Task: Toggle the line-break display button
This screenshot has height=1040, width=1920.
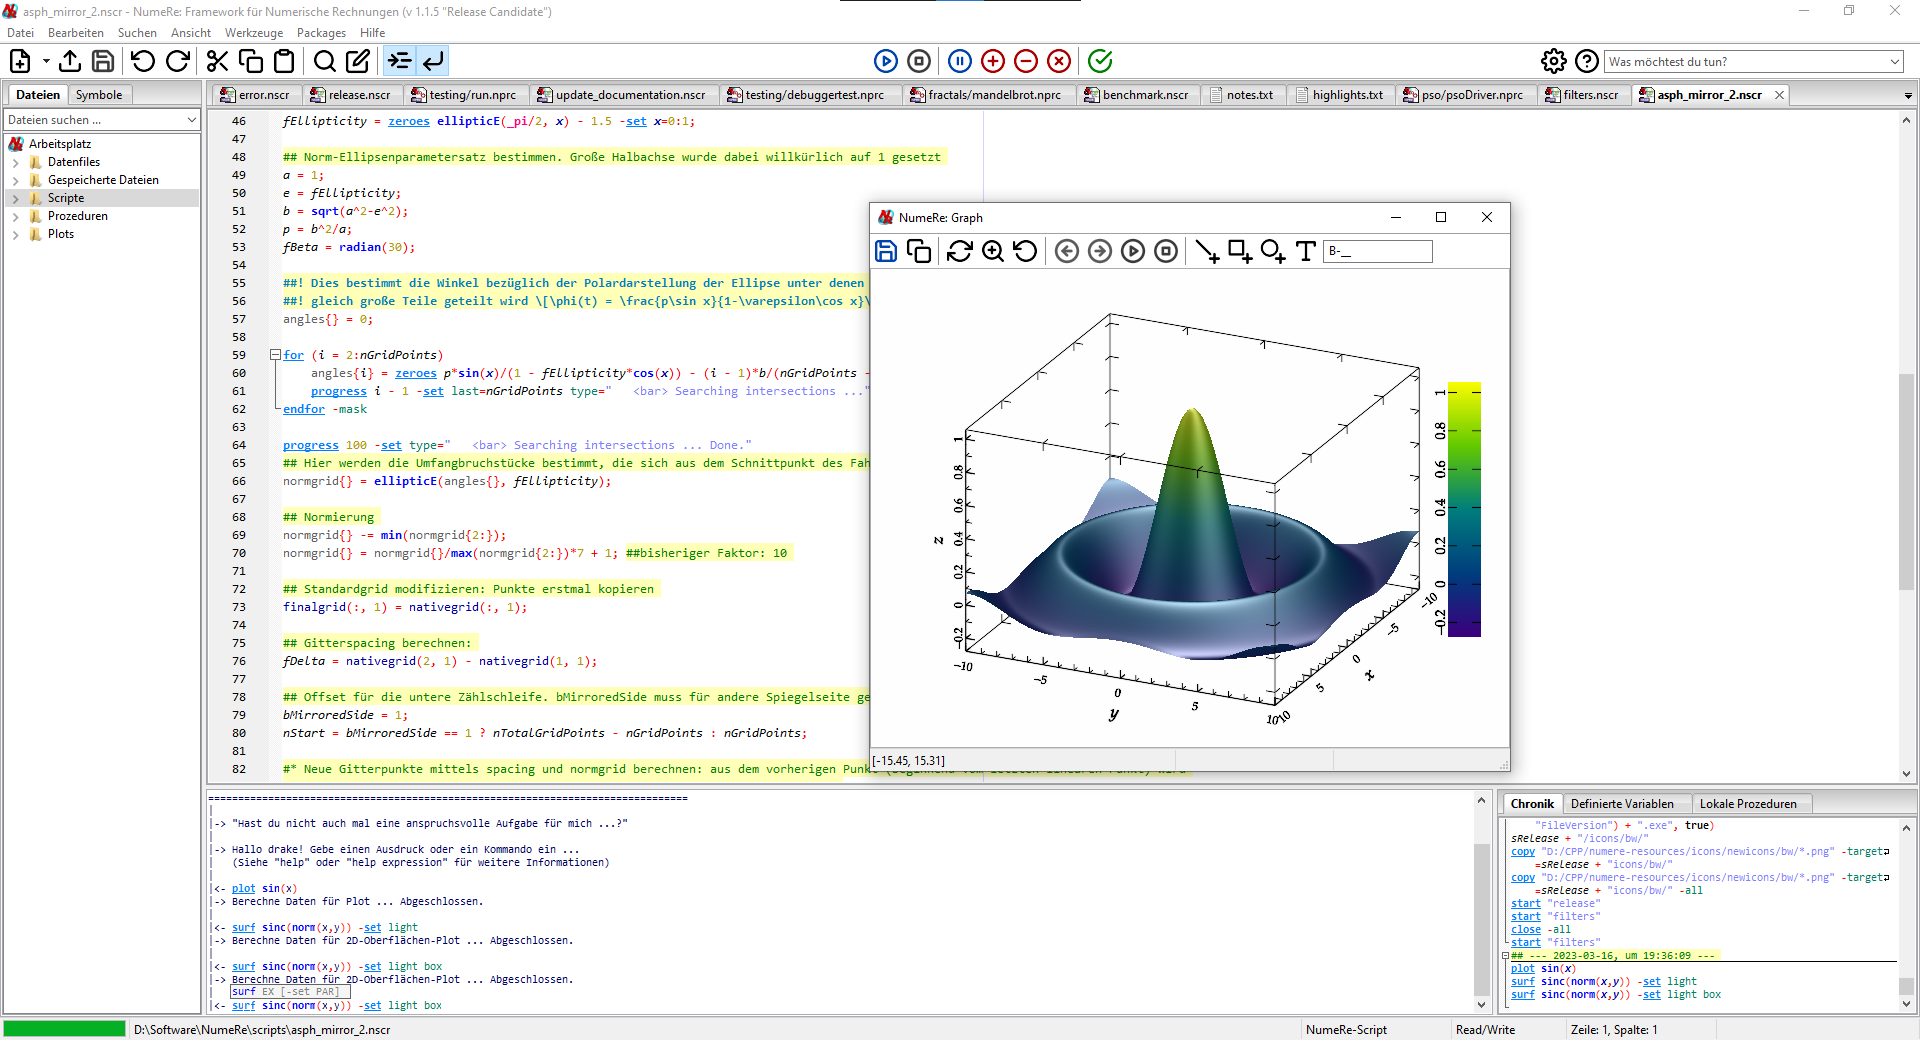Action: [x=432, y=61]
